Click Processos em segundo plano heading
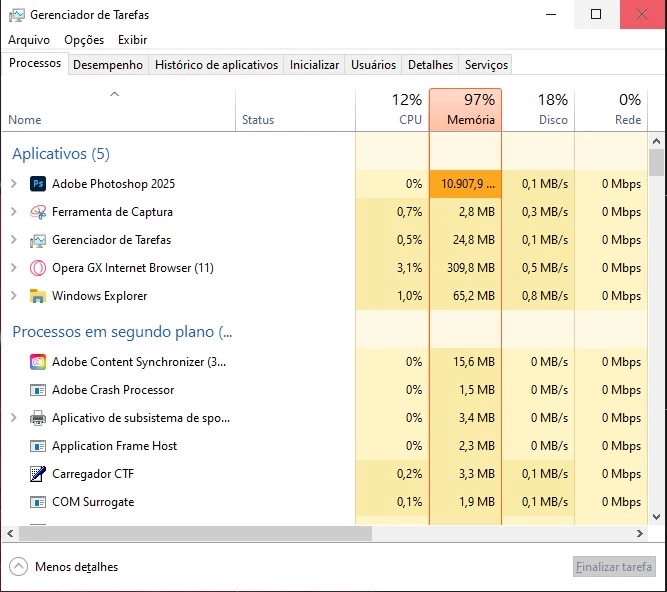This screenshot has height=592, width=667. (x=123, y=332)
